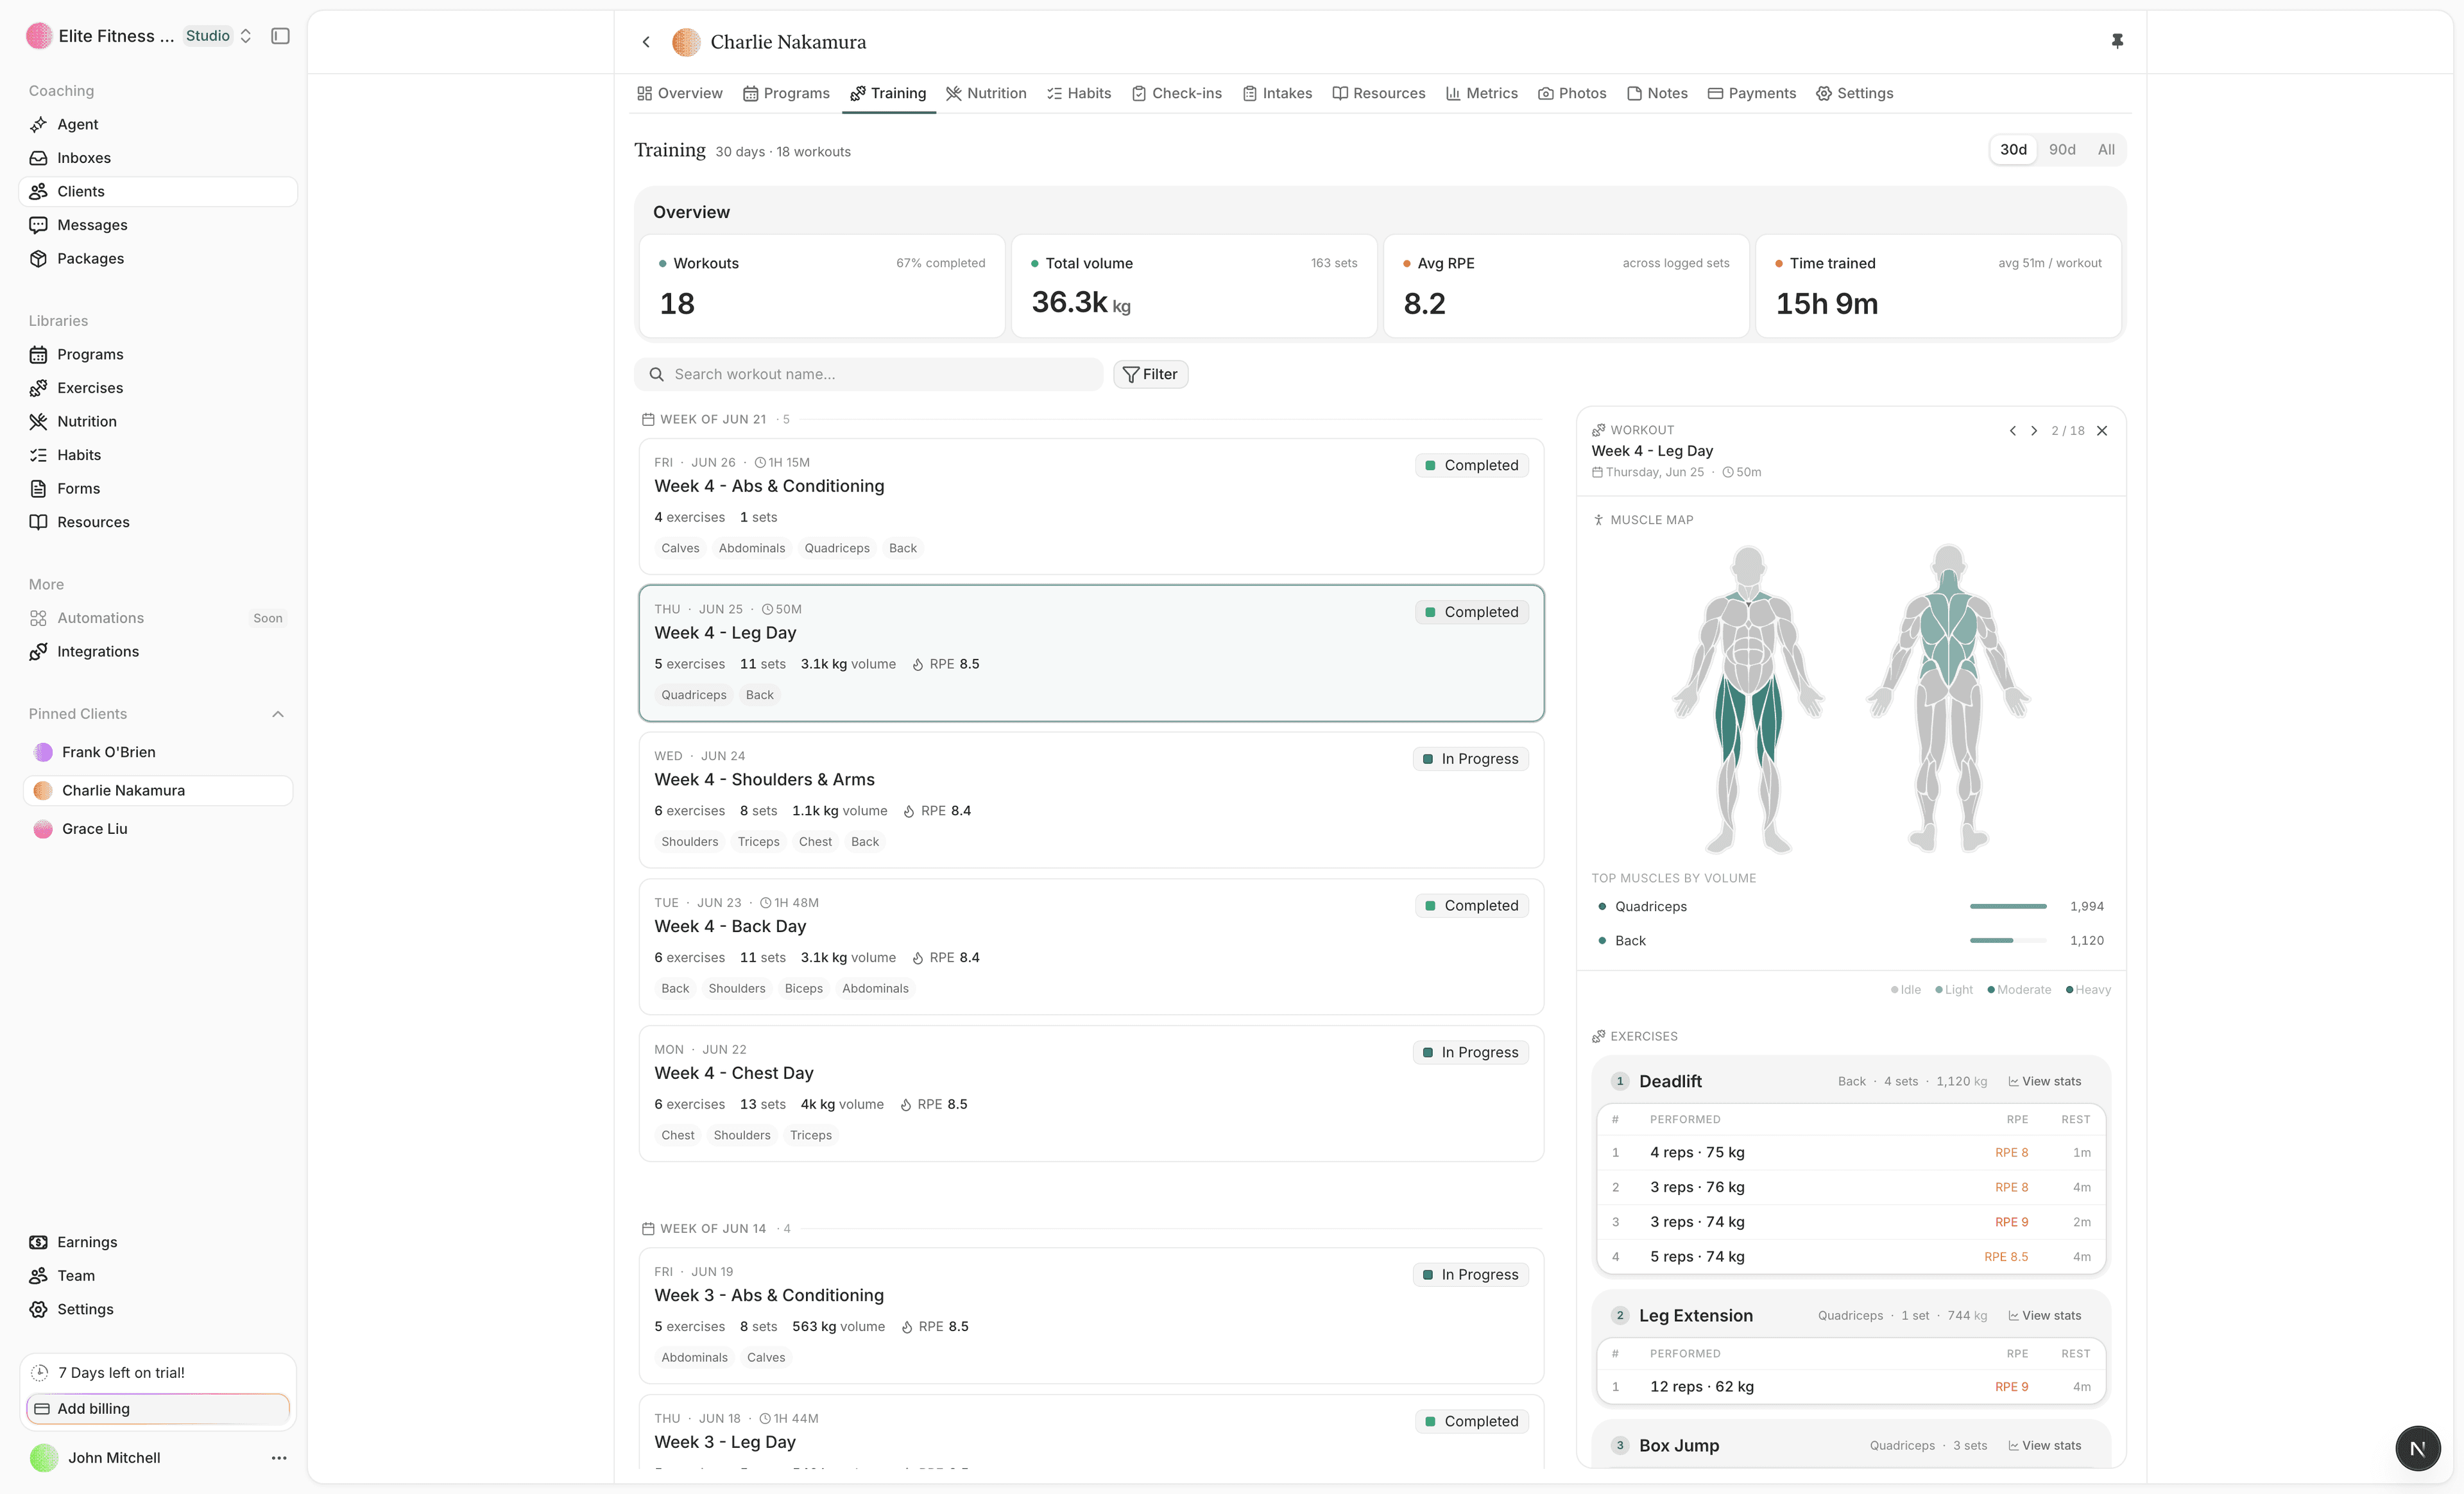Click the '12 reps · 62 kg' set row

click(1851, 1386)
